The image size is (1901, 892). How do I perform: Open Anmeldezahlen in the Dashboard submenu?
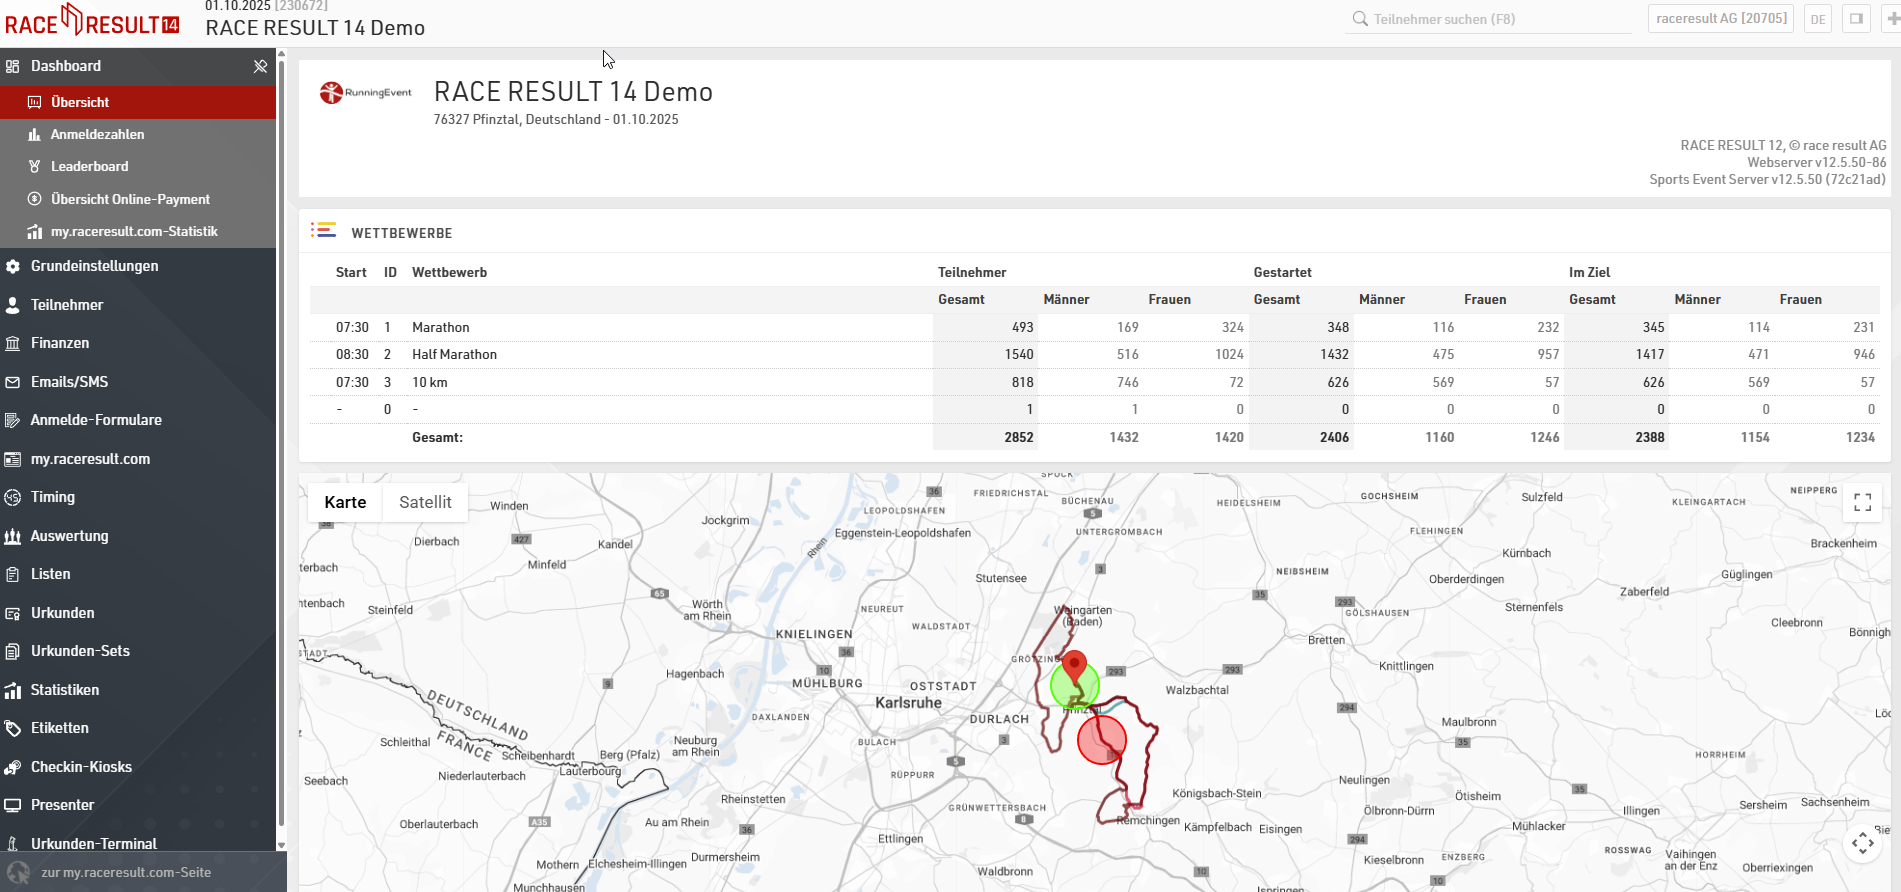point(97,134)
